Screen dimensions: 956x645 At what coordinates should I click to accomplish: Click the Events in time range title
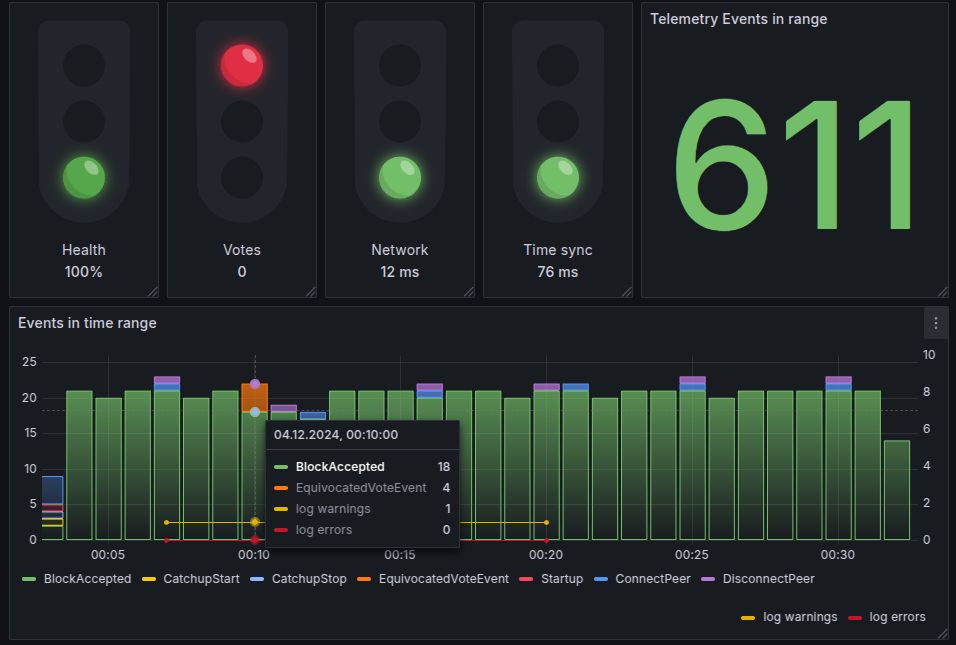pos(87,323)
